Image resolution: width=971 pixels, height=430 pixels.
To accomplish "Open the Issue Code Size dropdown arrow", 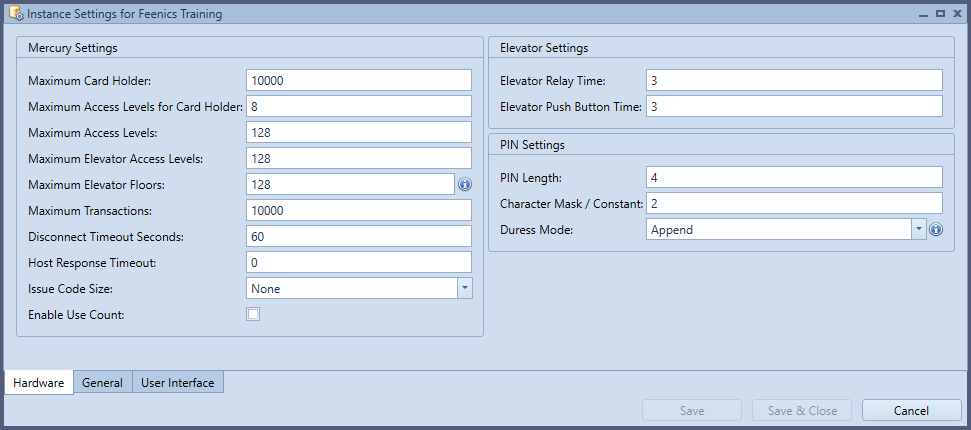I will coord(465,288).
